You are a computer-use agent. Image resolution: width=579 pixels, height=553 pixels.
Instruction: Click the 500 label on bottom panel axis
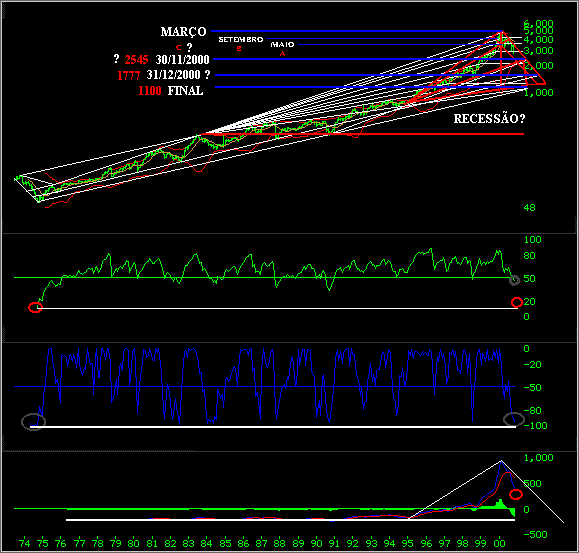pyautogui.click(x=532, y=484)
